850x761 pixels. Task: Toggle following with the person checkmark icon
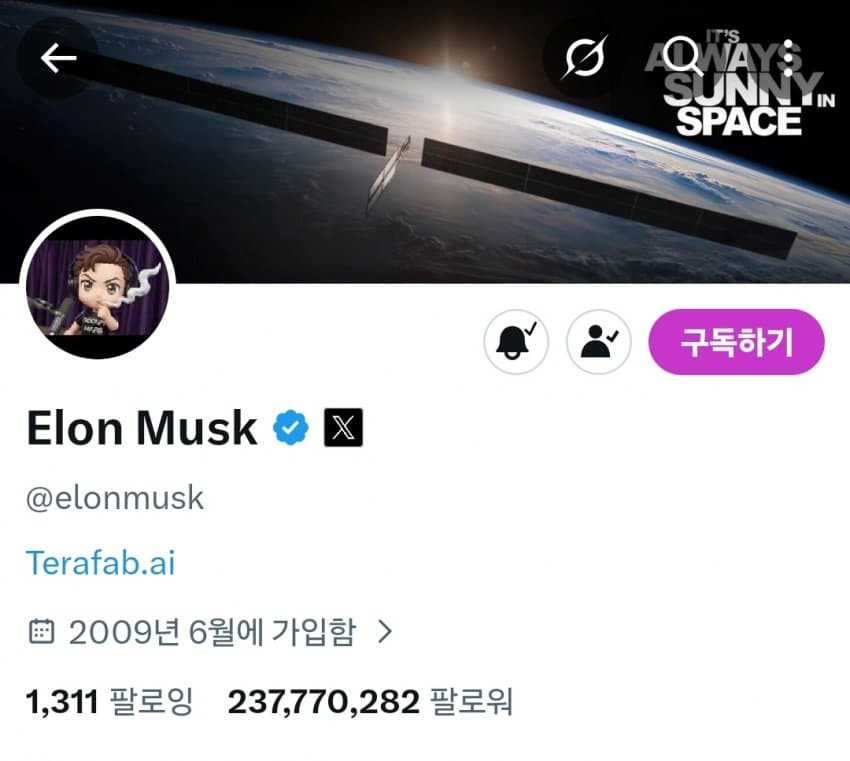598,341
